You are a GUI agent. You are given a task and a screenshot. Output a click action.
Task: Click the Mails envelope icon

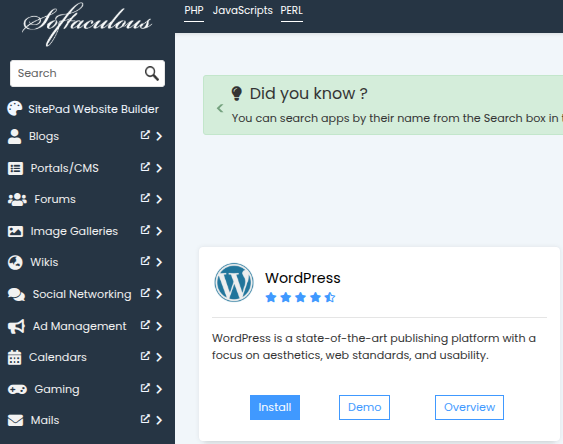(x=15, y=420)
